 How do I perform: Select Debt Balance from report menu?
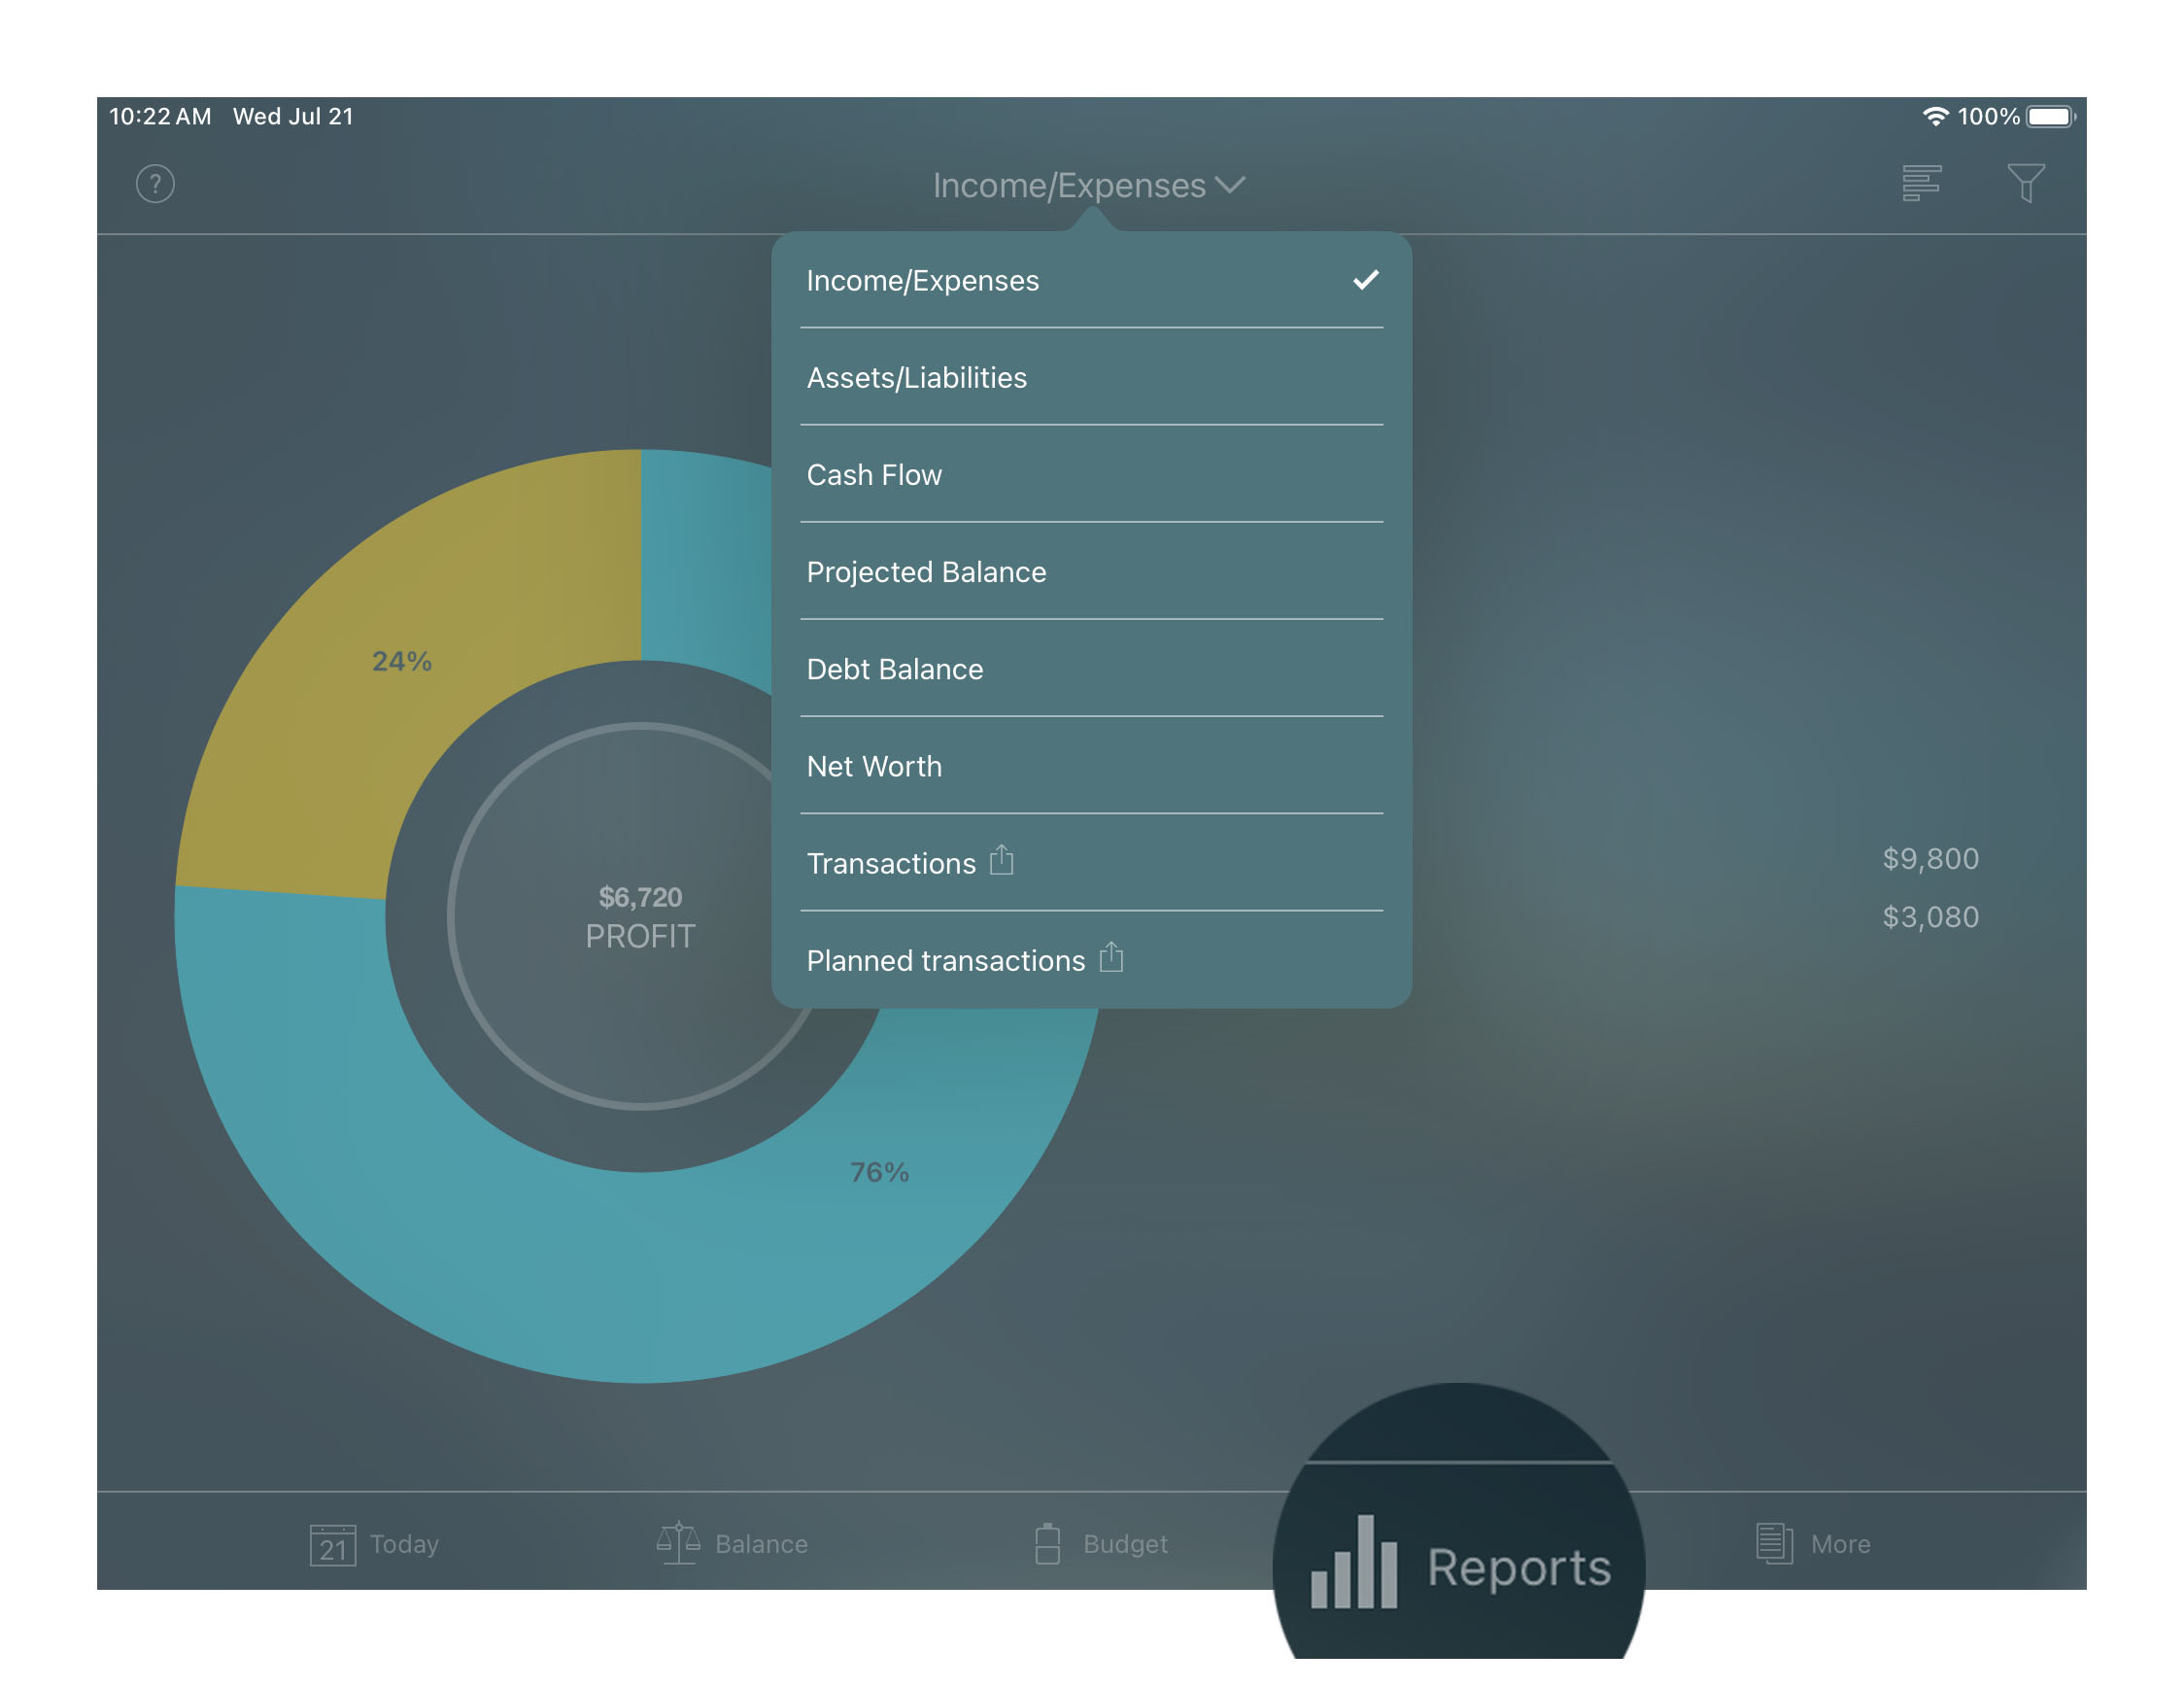[x=893, y=668]
